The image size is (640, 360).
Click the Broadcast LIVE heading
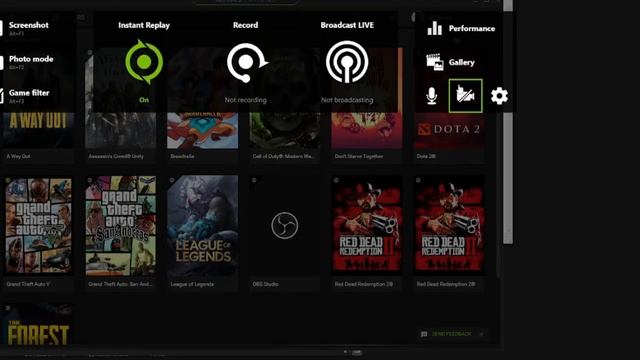pyautogui.click(x=347, y=25)
